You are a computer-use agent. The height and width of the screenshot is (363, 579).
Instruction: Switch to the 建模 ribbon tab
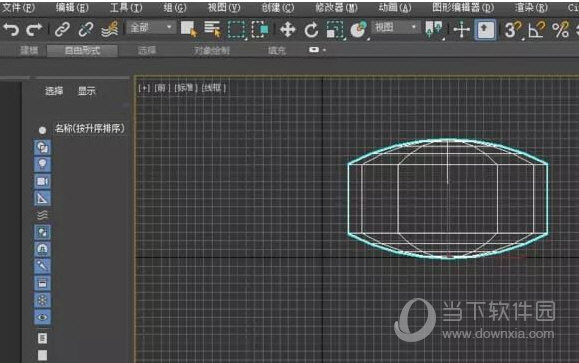coord(29,50)
